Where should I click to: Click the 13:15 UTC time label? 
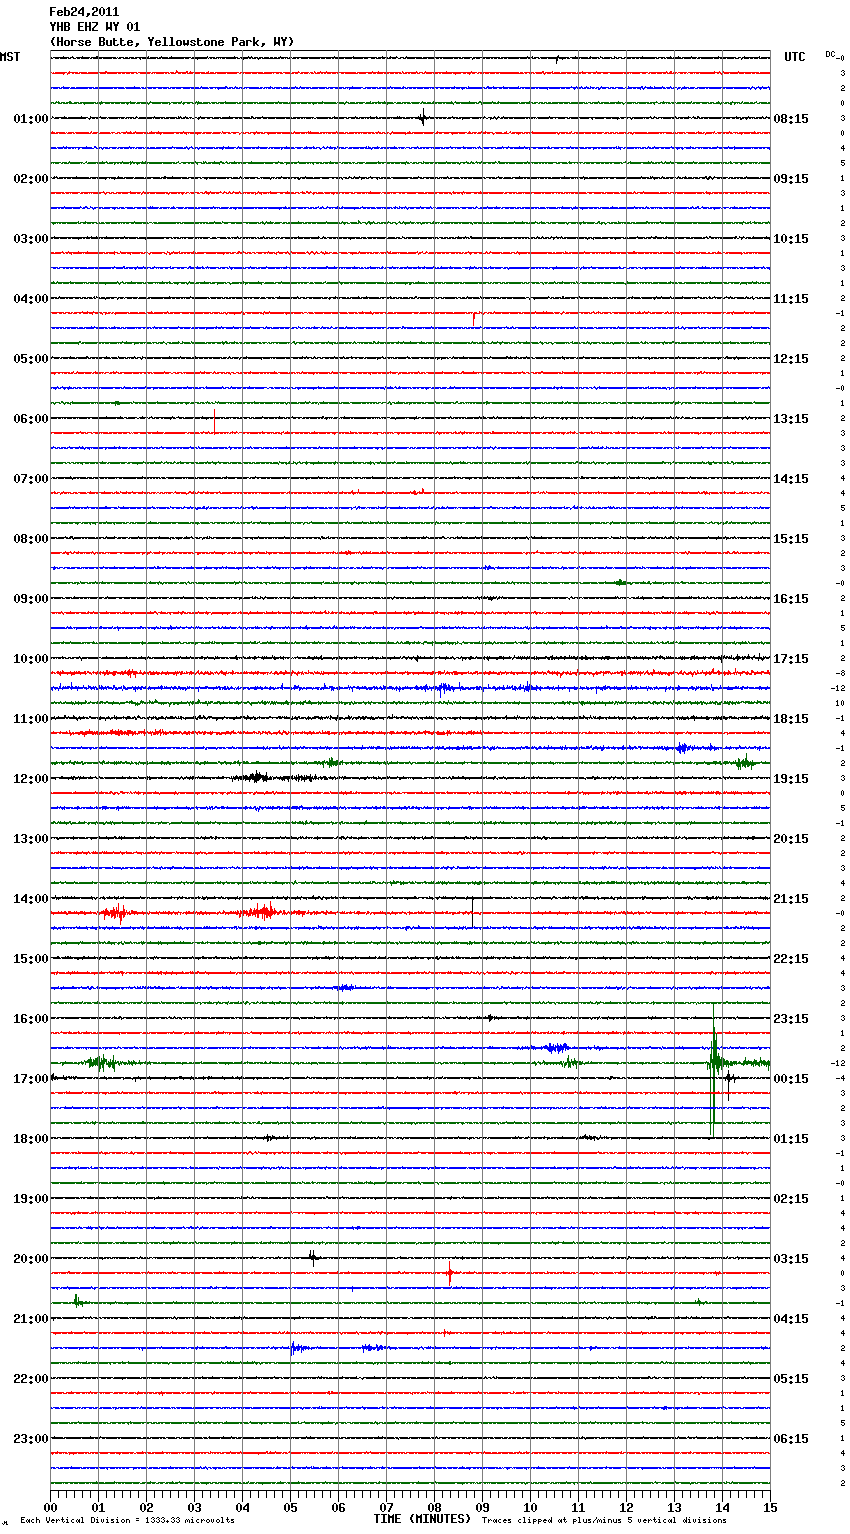click(791, 419)
